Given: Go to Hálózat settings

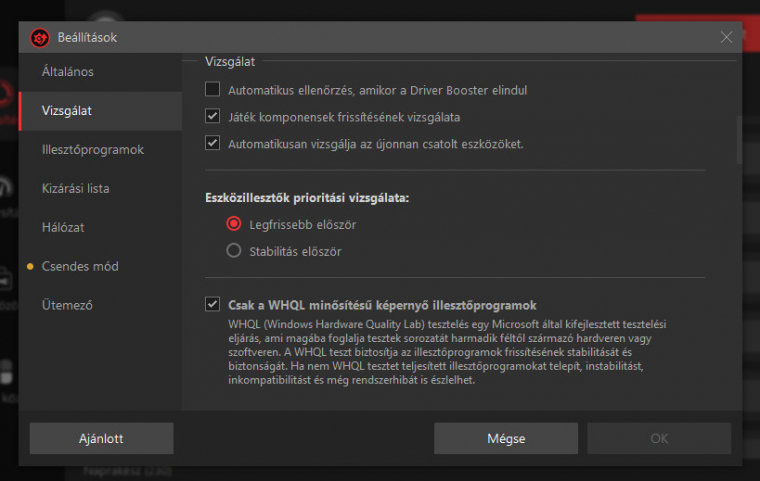Looking at the screenshot, I should click(x=100, y=227).
